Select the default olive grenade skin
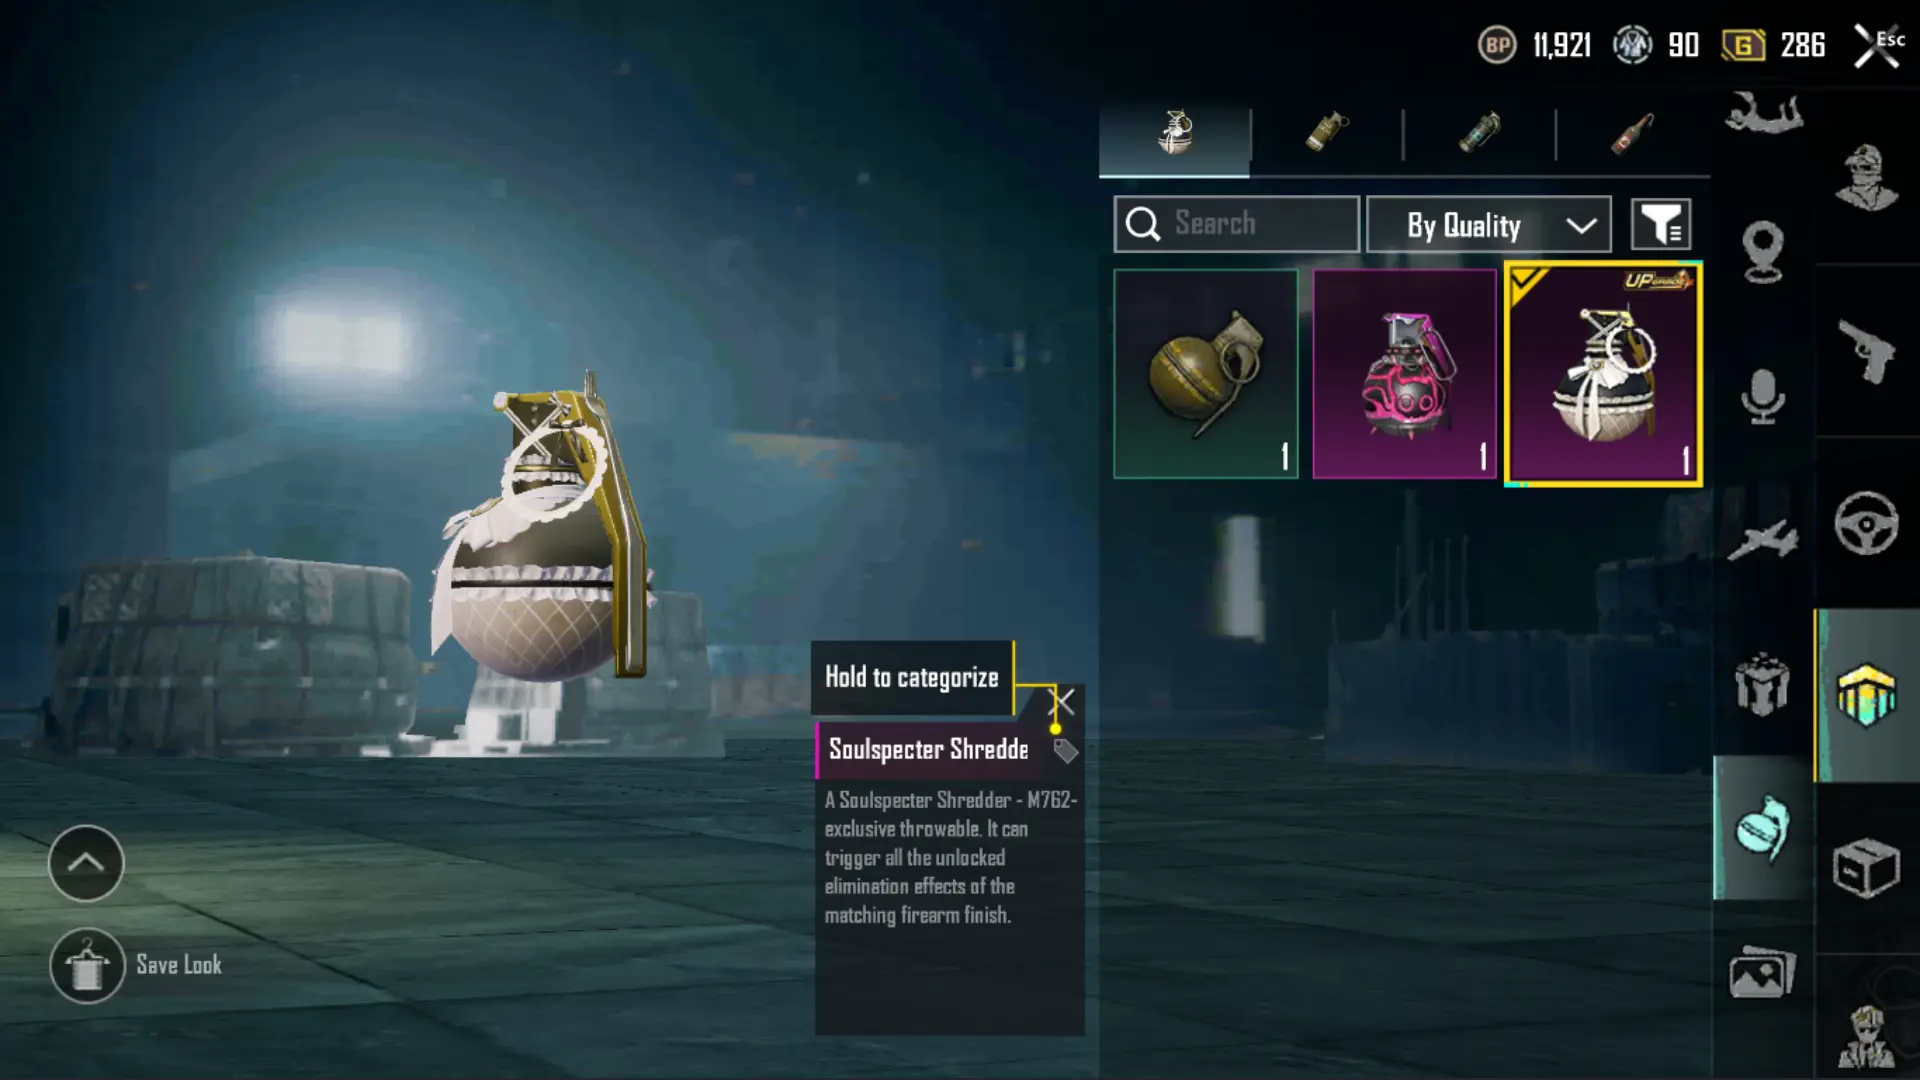 pyautogui.click(x=1205, y=374)
